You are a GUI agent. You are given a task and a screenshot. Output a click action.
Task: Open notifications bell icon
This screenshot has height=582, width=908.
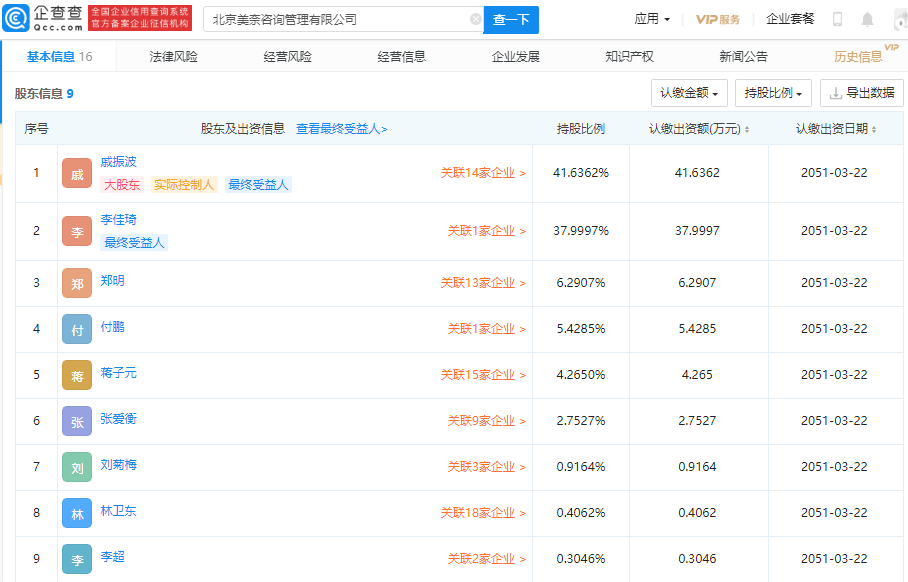point(867,19)
